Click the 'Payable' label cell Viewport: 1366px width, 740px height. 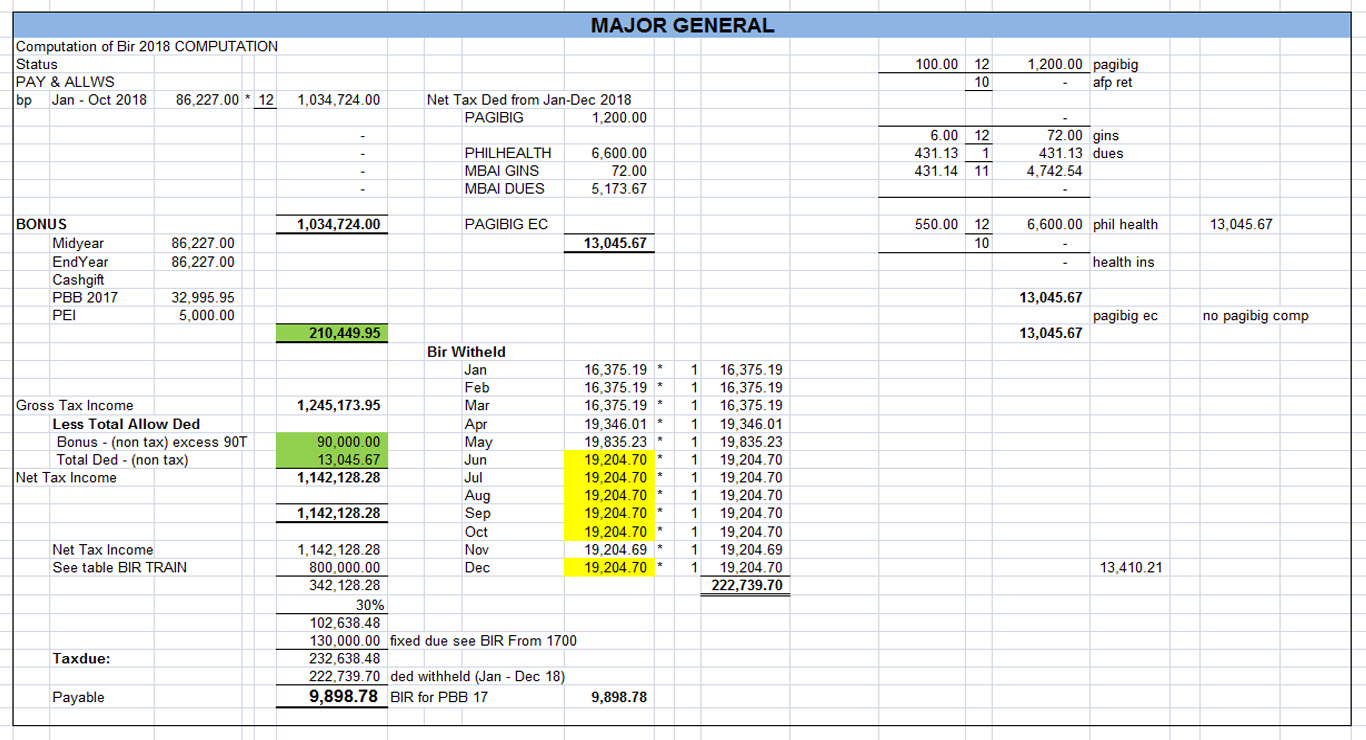pos(78,698)
